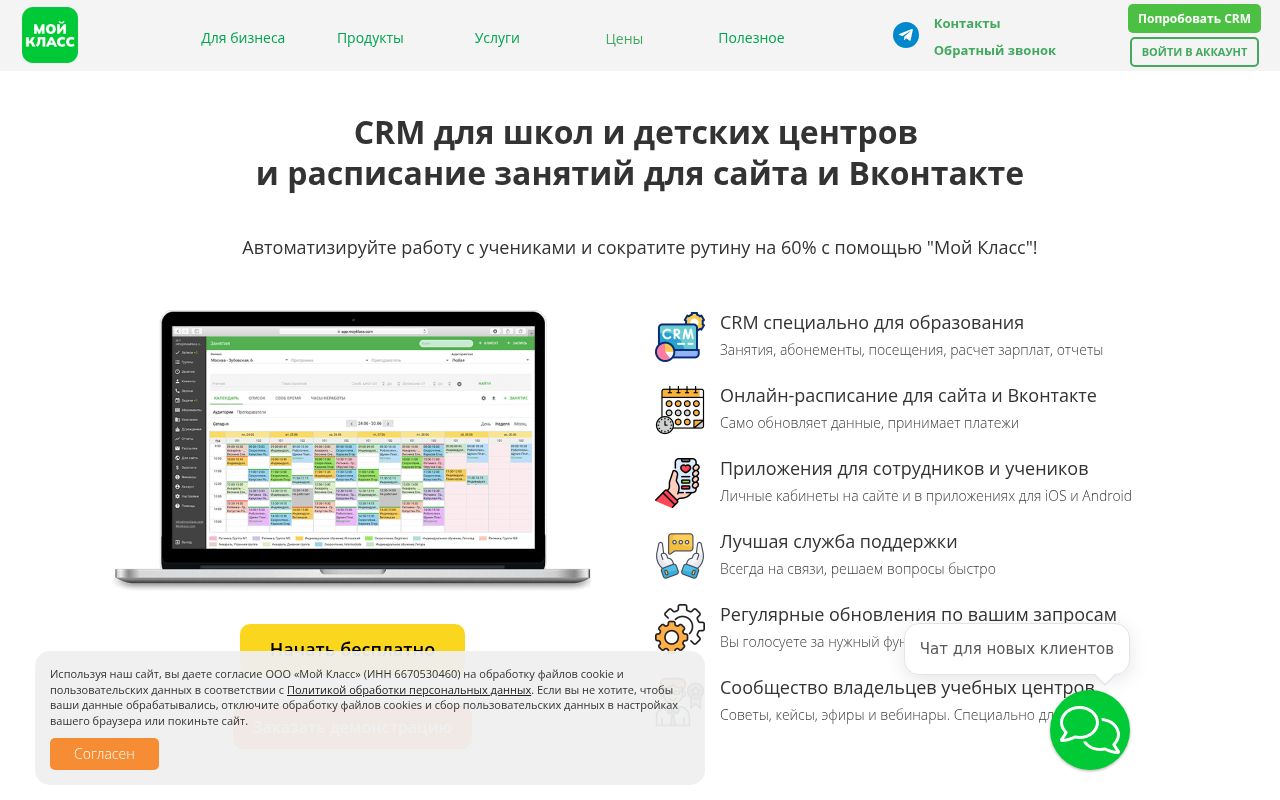Open the Контакты link
1280x800 pixels.
tap(967, 23)
